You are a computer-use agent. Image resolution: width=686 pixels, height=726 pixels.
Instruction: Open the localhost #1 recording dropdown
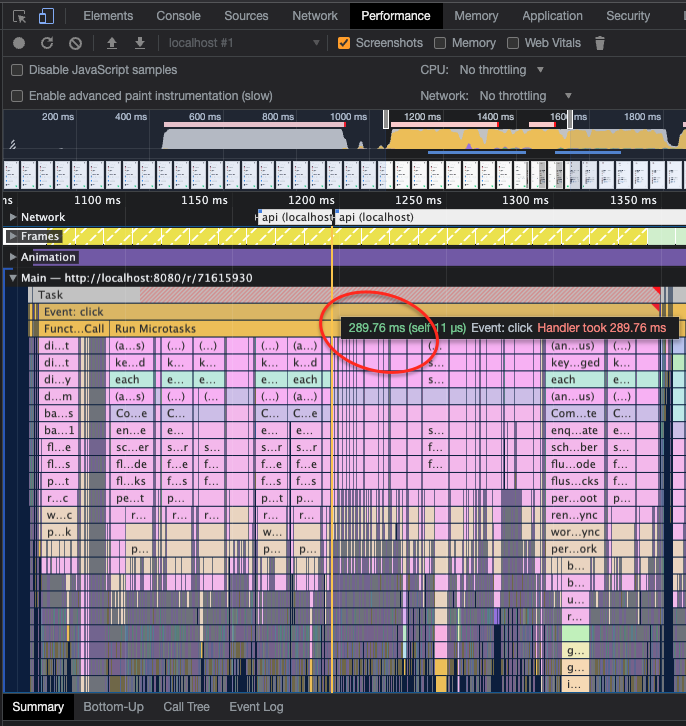coord(243,43)
